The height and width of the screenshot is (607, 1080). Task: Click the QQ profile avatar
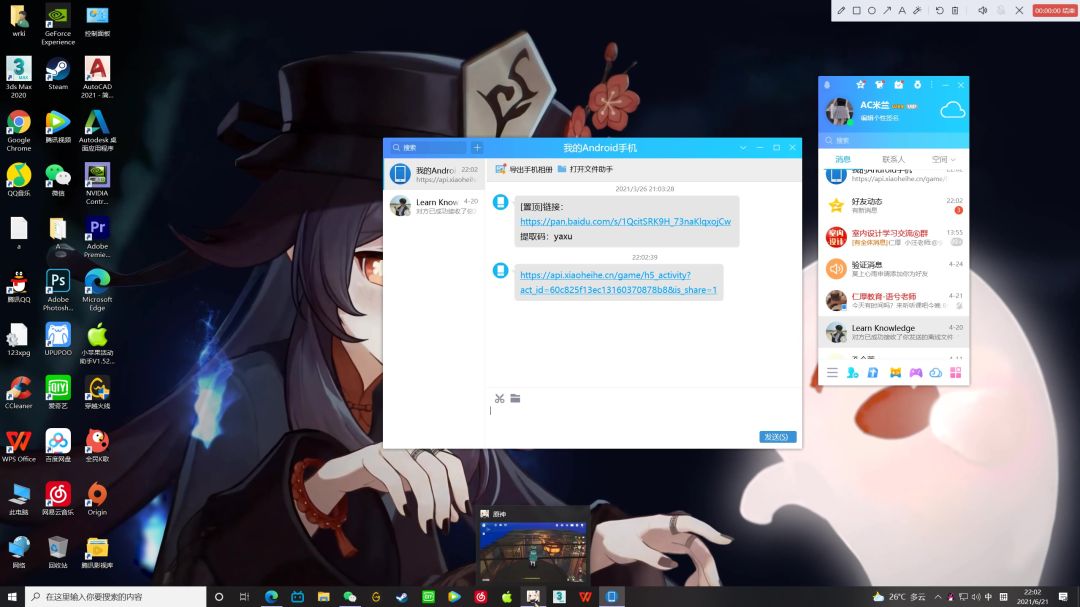pos(839,111)
